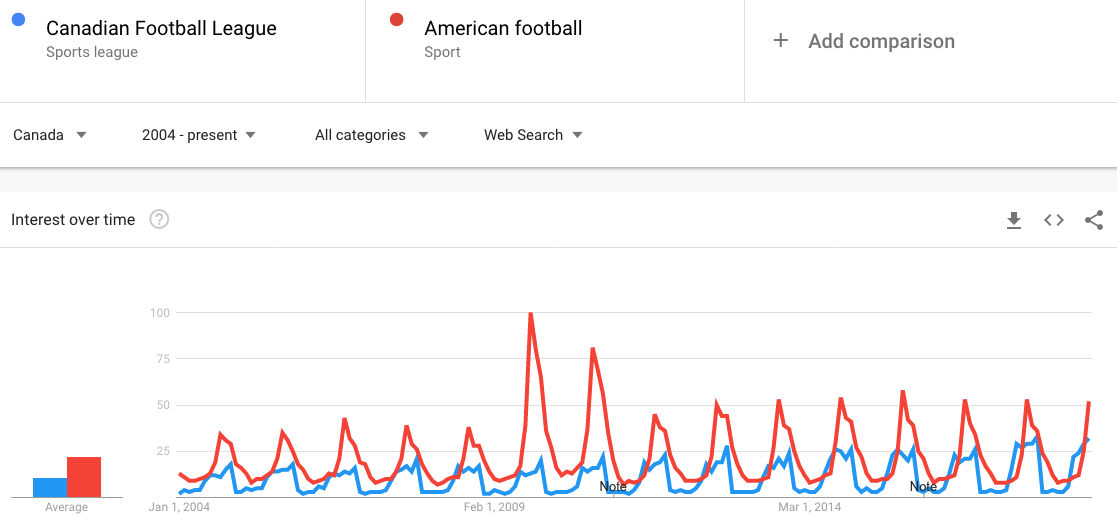Expand the 2004 - present time range dropdown
This screenshot has height=528, width=1117.
pos(199,135)
